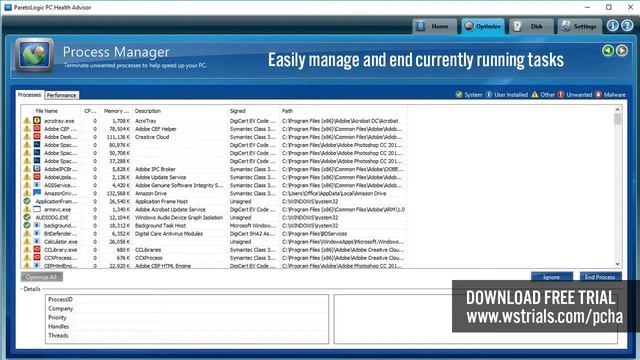Click the acrotray.exe process icon
The width and height of the screenshot is (640, 360).
(37, 120)
